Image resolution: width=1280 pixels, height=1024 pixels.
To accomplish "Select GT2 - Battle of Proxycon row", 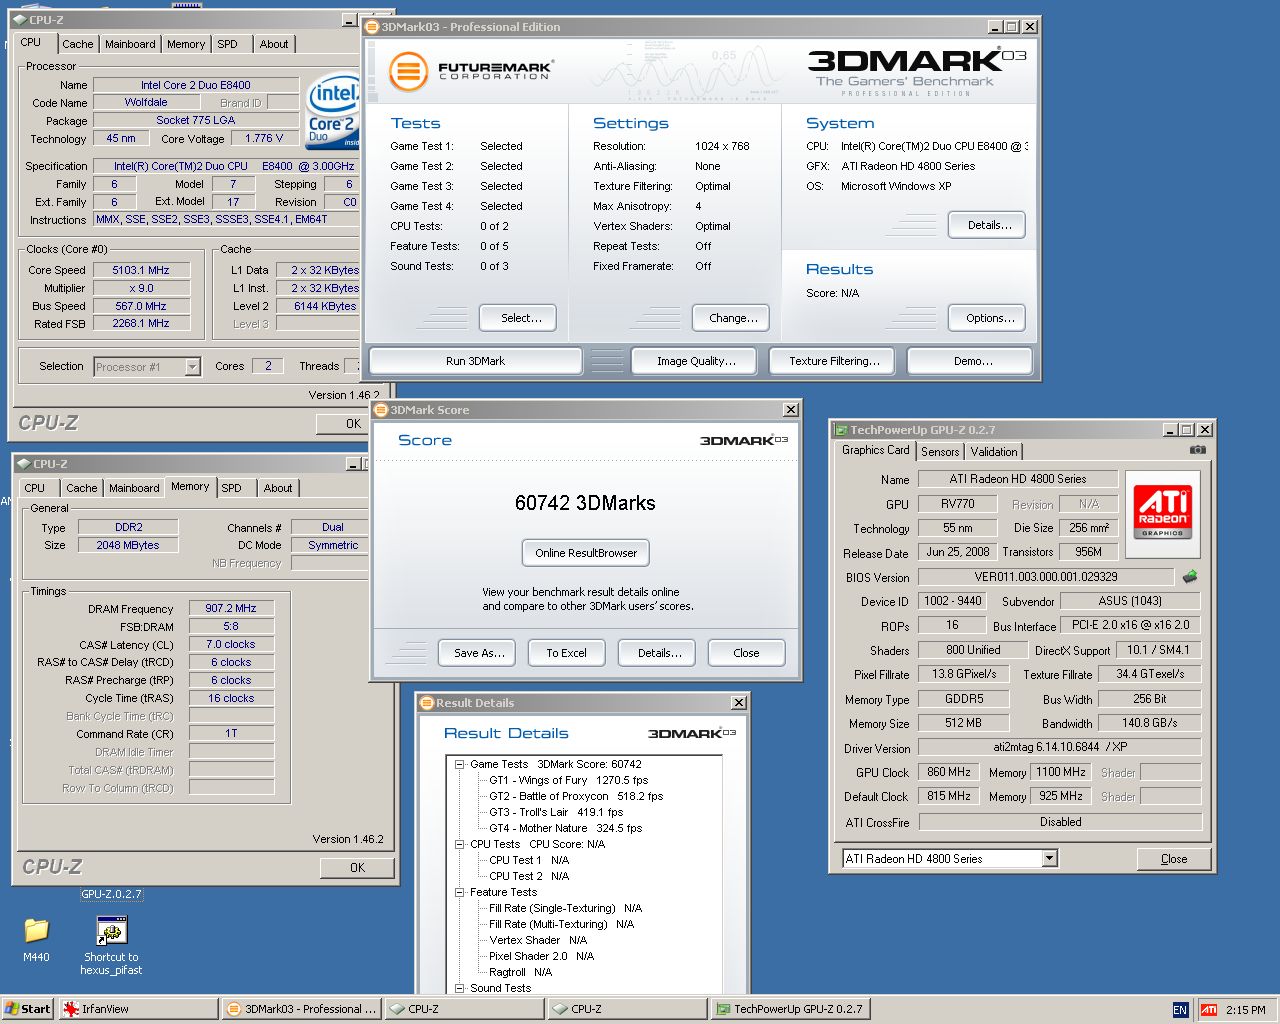I will [576, 796].
